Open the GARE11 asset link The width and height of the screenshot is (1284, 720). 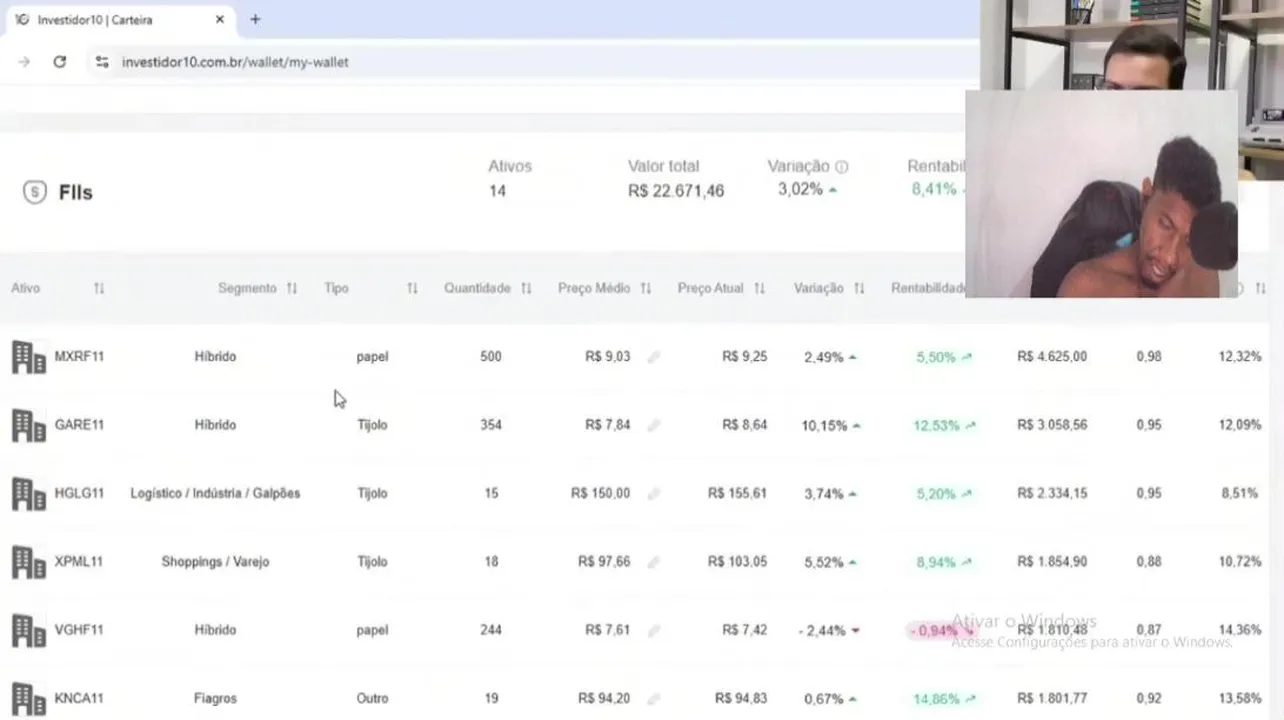tap(79, 425)
